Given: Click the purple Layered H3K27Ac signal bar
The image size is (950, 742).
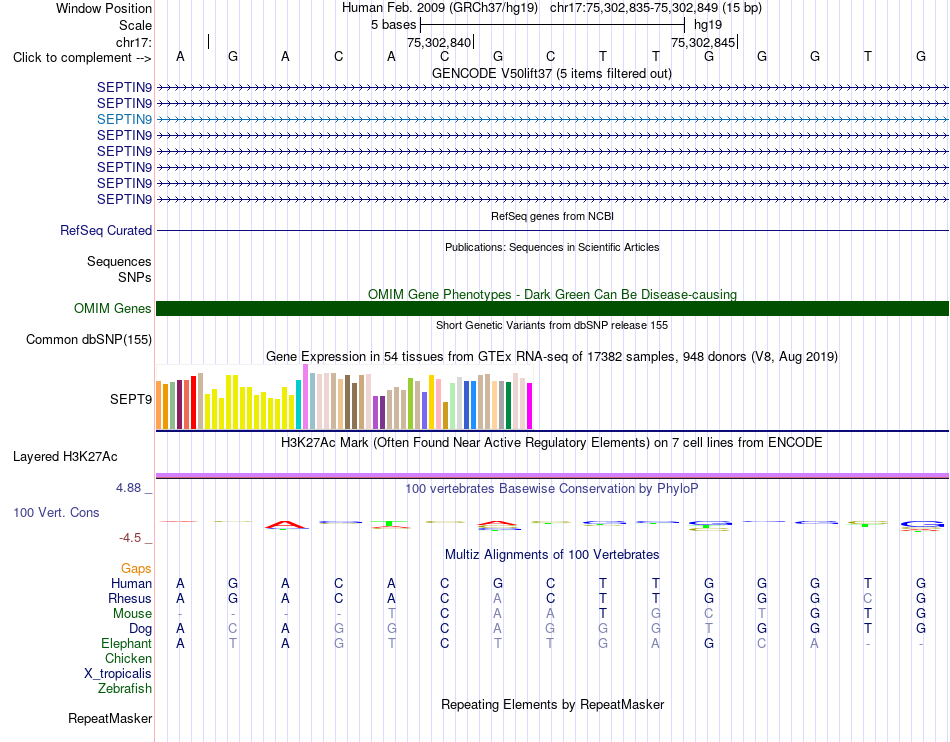Looking at the screenshot, I should (x=552, y=475).
